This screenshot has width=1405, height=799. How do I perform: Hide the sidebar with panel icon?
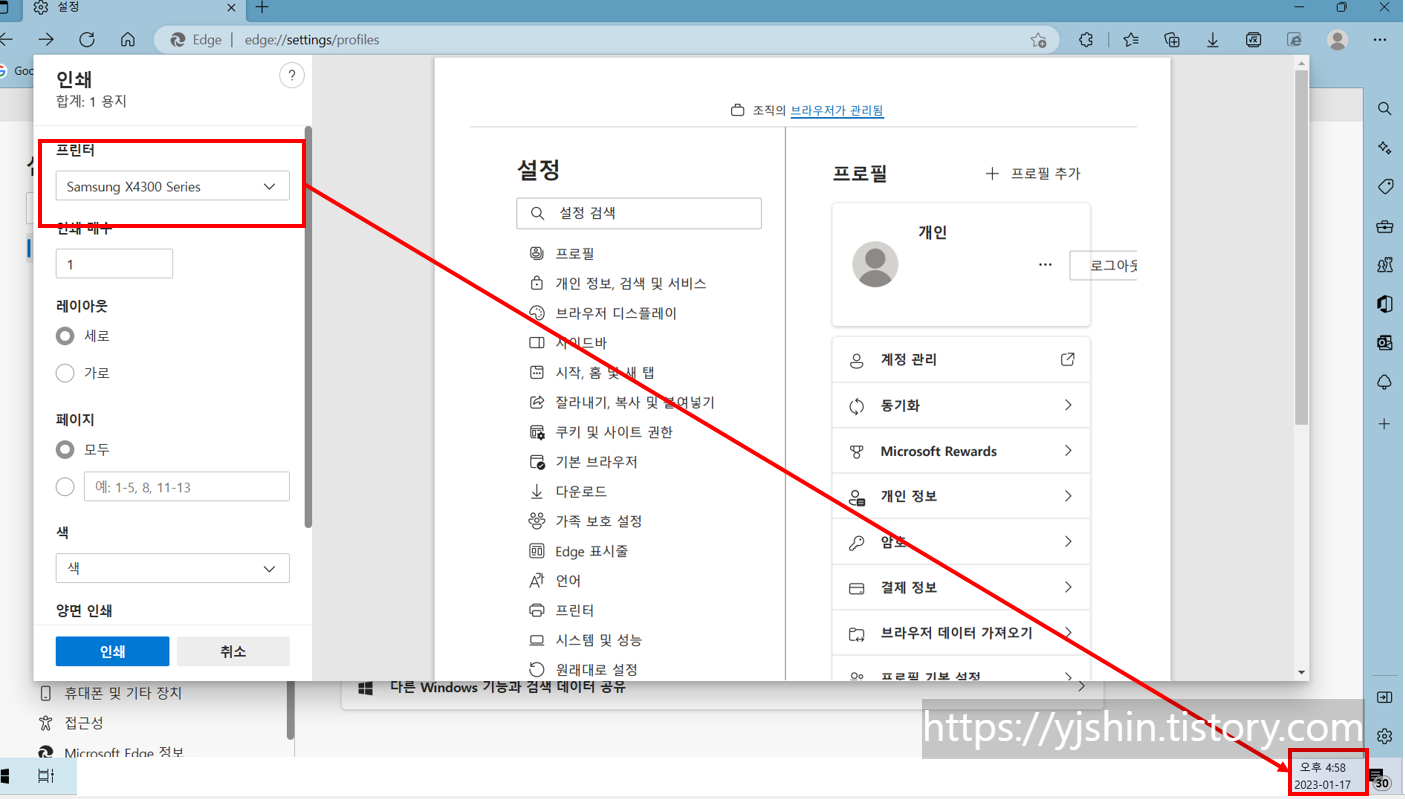[1385, 697]
